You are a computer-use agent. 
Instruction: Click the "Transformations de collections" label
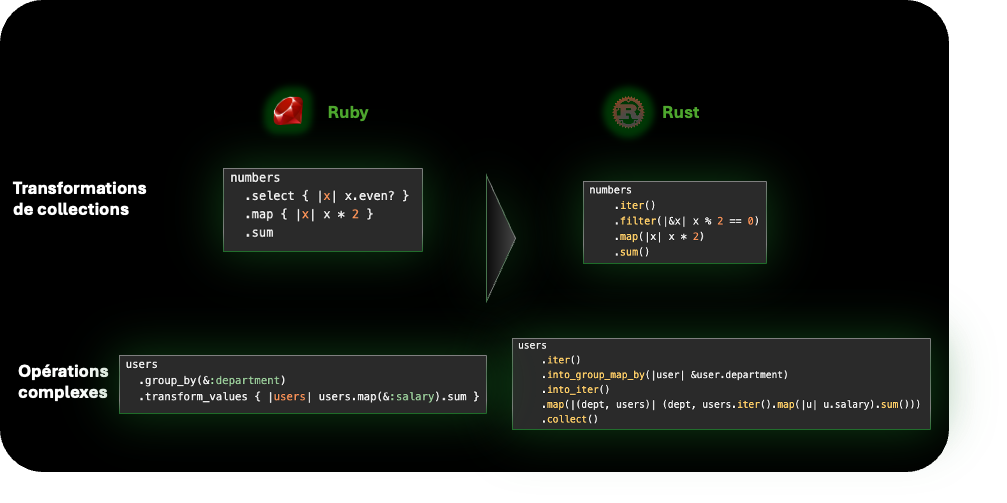(x=79, y=199)
